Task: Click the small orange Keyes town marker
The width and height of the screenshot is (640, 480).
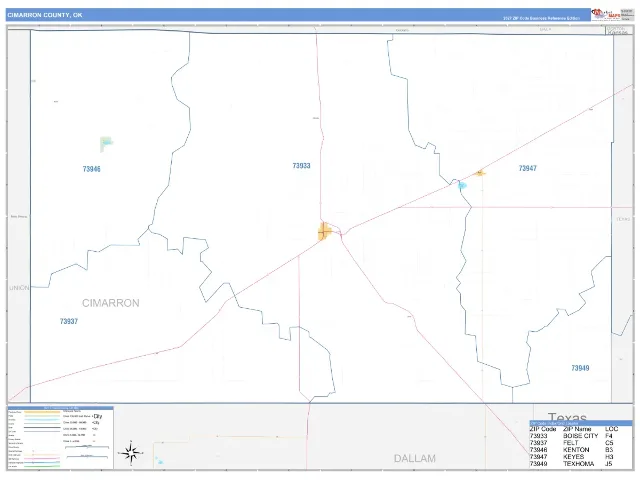Action: [x=480, y=173]
